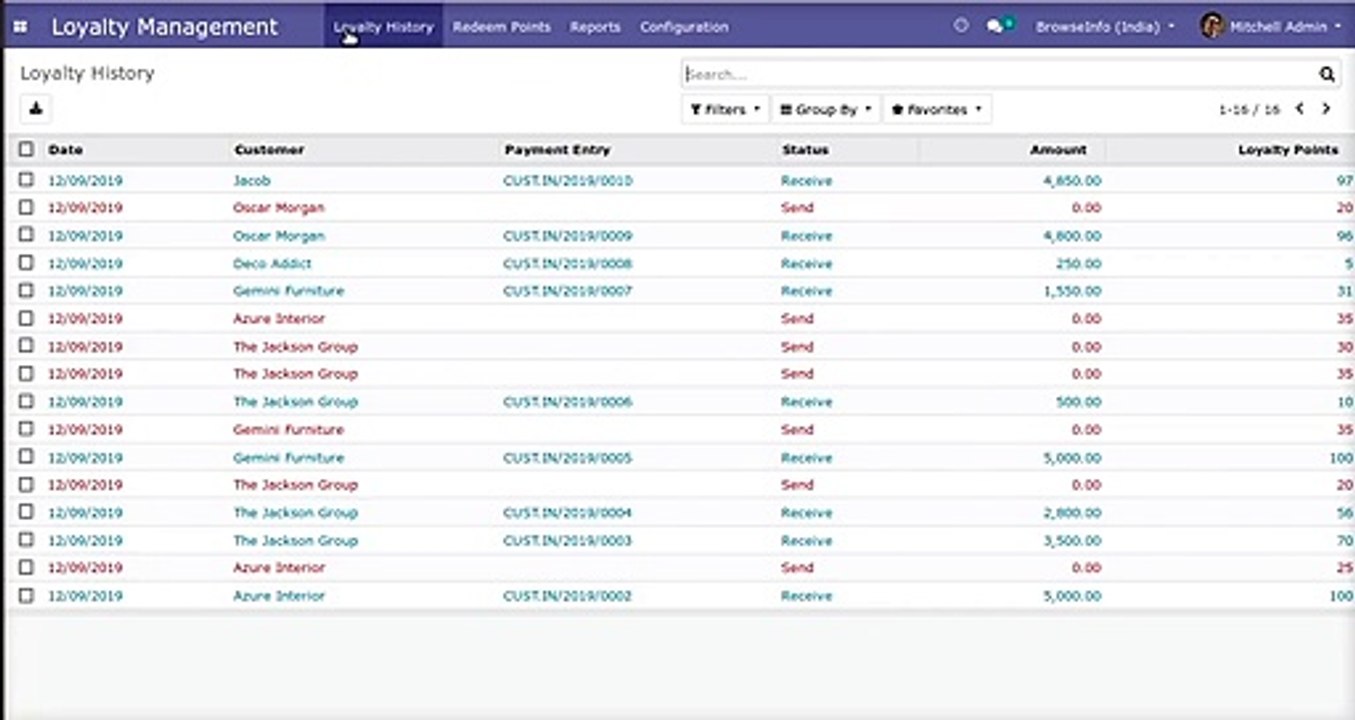Sort by the Status column header

[805, 150]
